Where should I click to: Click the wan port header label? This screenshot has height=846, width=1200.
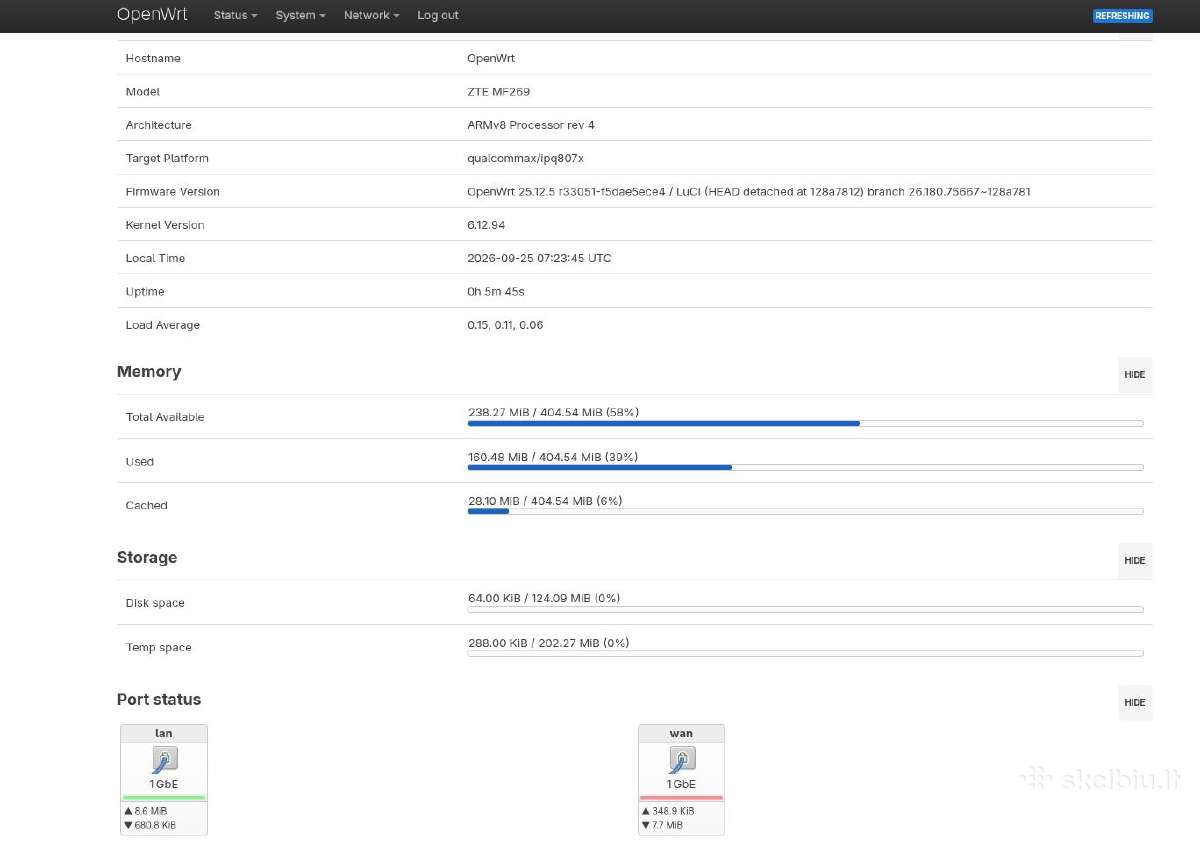click(x=681, y=733)
